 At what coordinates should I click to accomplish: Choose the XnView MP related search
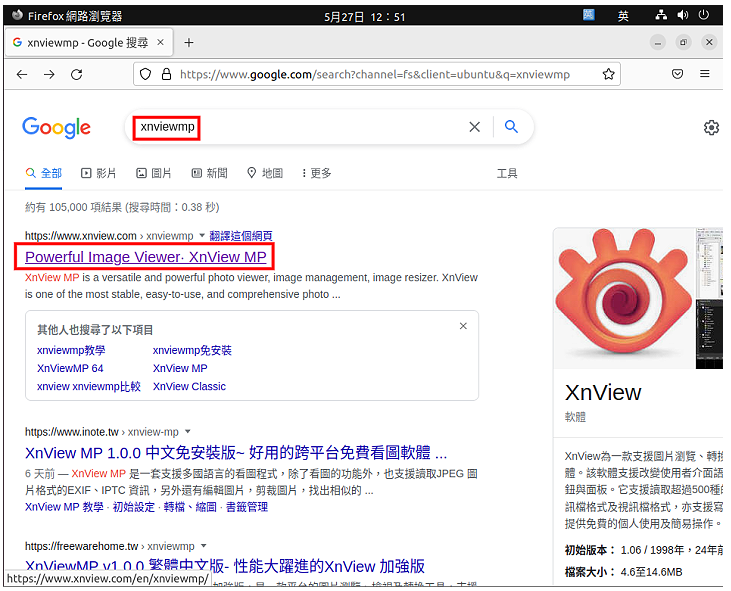pos(180,368)
